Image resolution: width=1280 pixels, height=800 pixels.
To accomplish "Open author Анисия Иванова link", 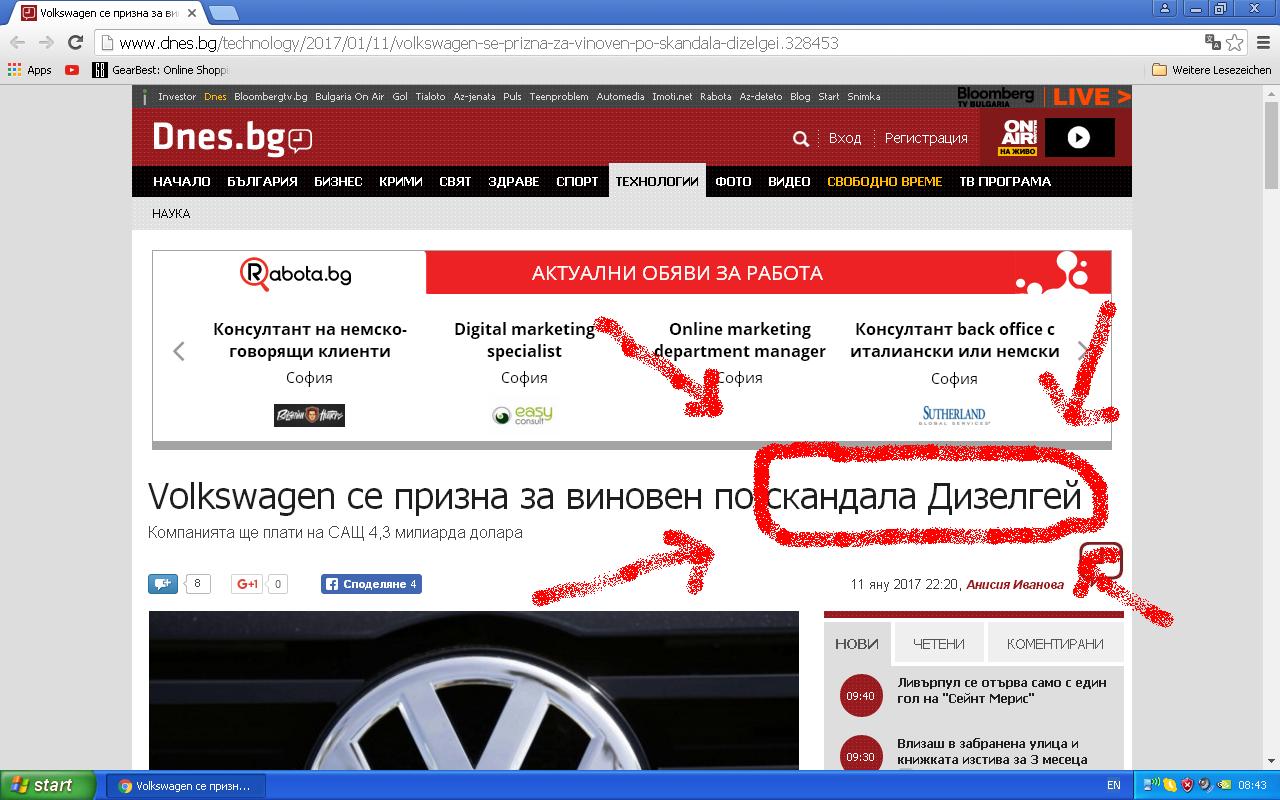I will (1015, 585).
